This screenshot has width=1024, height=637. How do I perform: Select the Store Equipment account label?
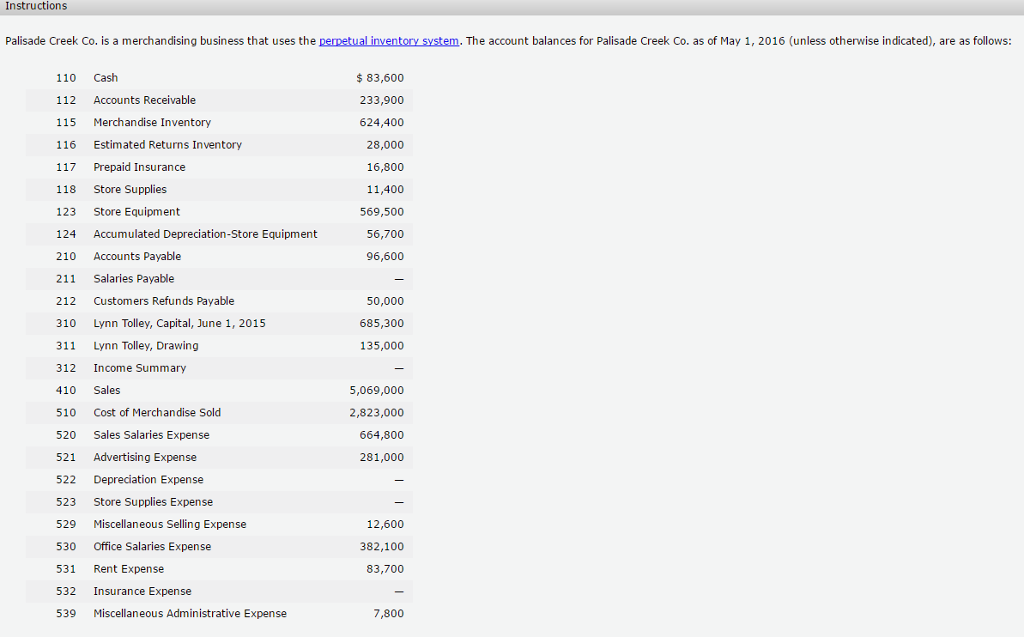[136, 211]
